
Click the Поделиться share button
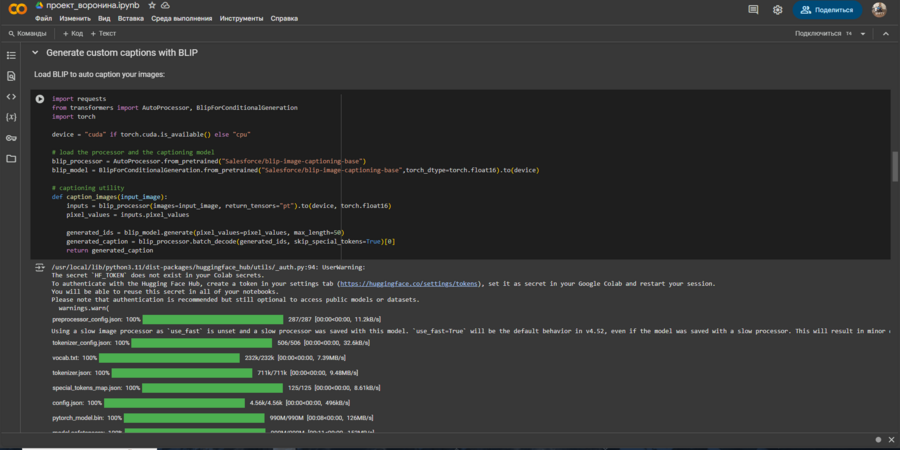click(828, 10)
